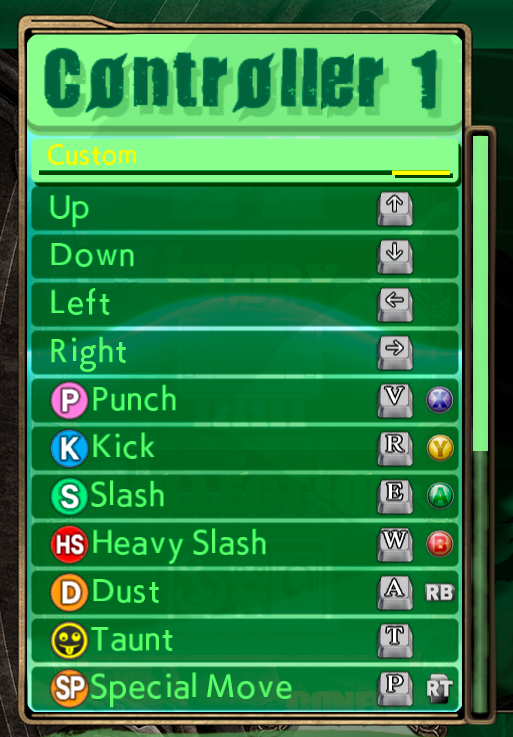Click the down arrow key icon
Screen dimensions: 513x737
click(x=395, y=257)
